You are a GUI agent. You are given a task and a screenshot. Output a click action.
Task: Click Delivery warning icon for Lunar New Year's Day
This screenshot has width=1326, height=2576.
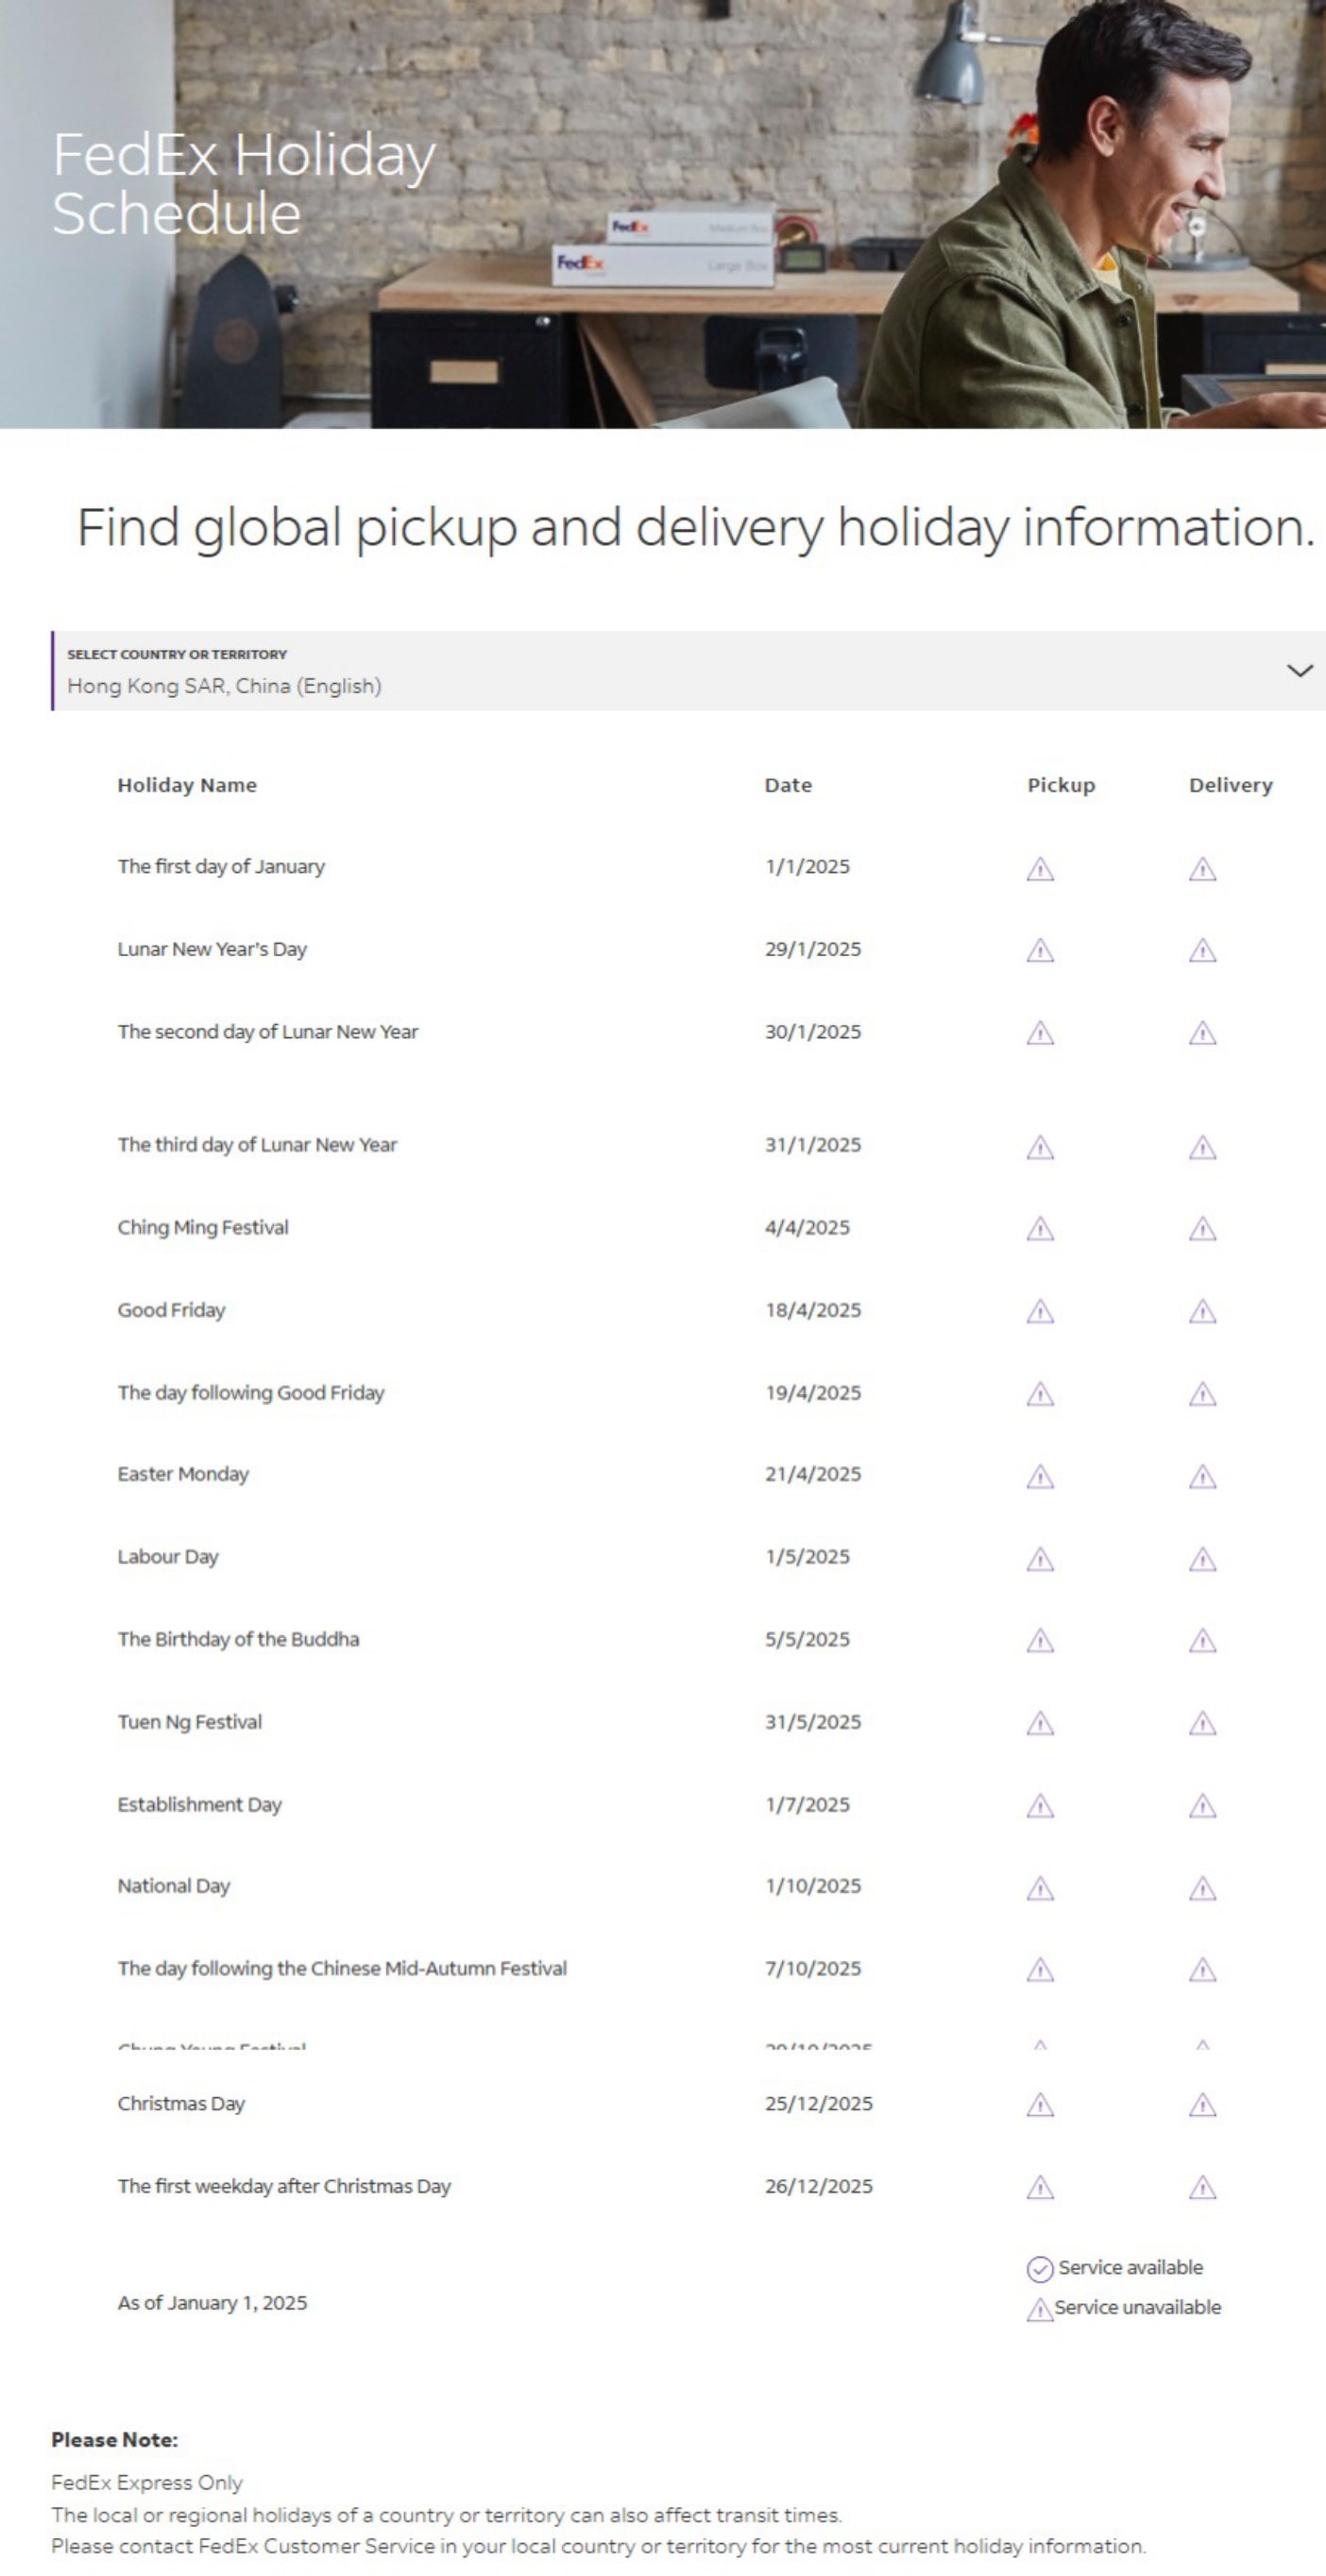[1202, 950]
